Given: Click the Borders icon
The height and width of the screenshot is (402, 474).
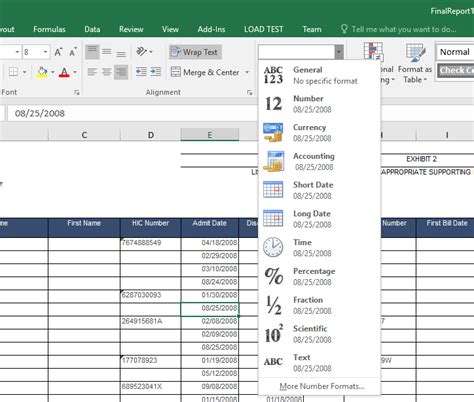Looking at the screenshot, I should [x=14, y=72].
